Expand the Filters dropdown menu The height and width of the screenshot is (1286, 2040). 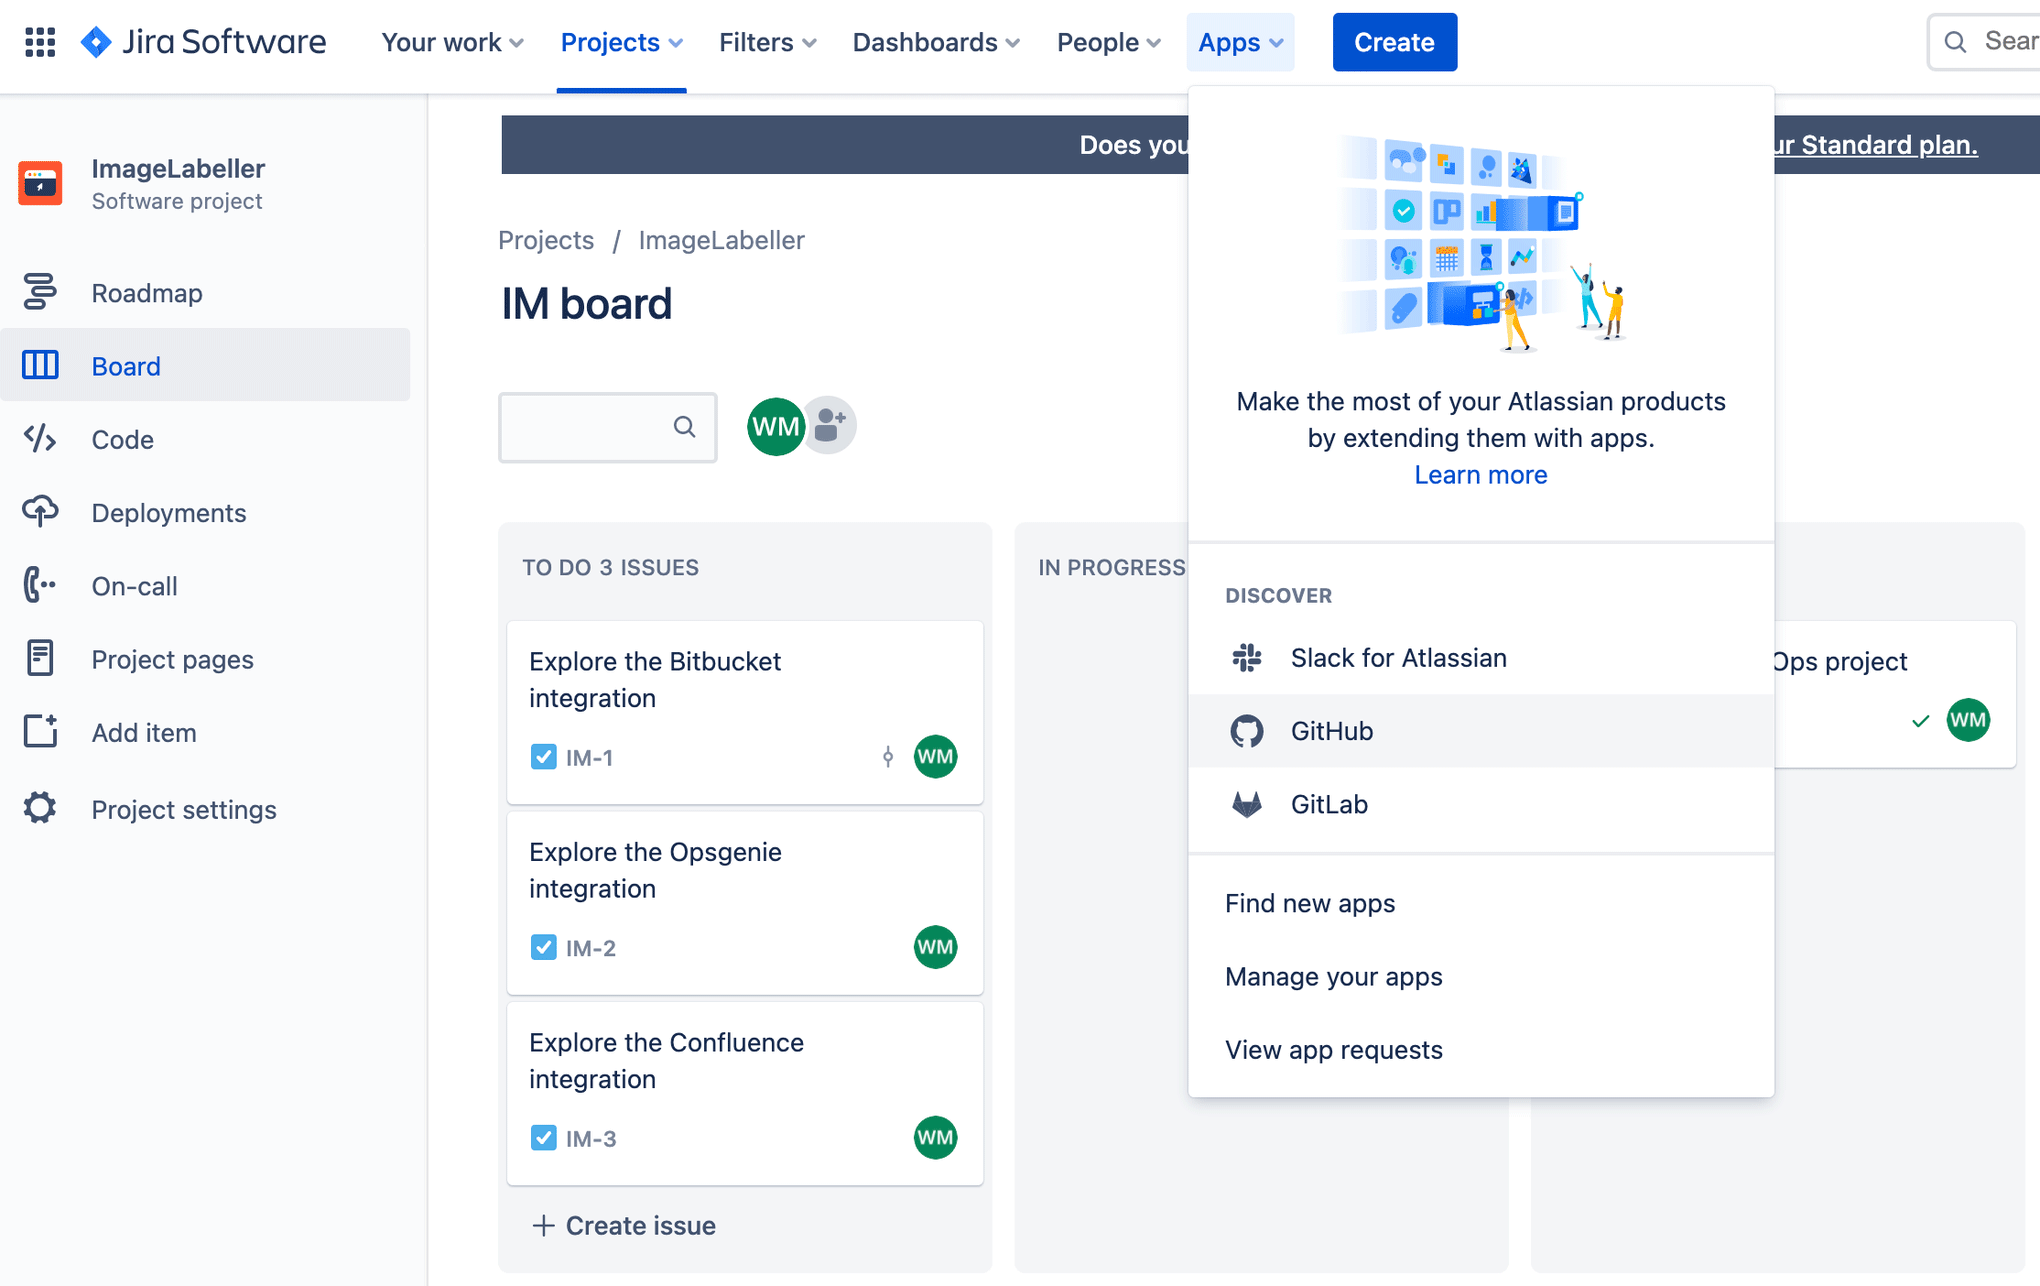[766, 41]
